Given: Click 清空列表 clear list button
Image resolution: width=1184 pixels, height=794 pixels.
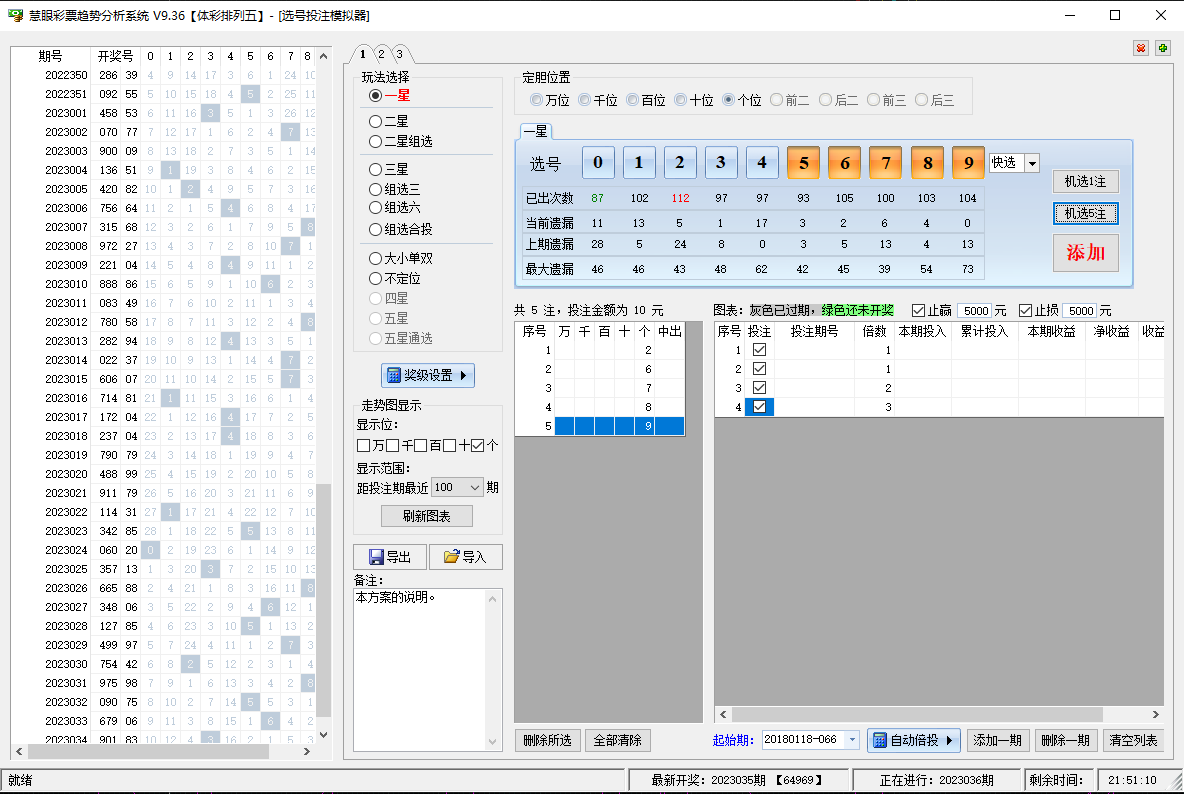Looking at the screenshot, I should tap(1133, 740).
